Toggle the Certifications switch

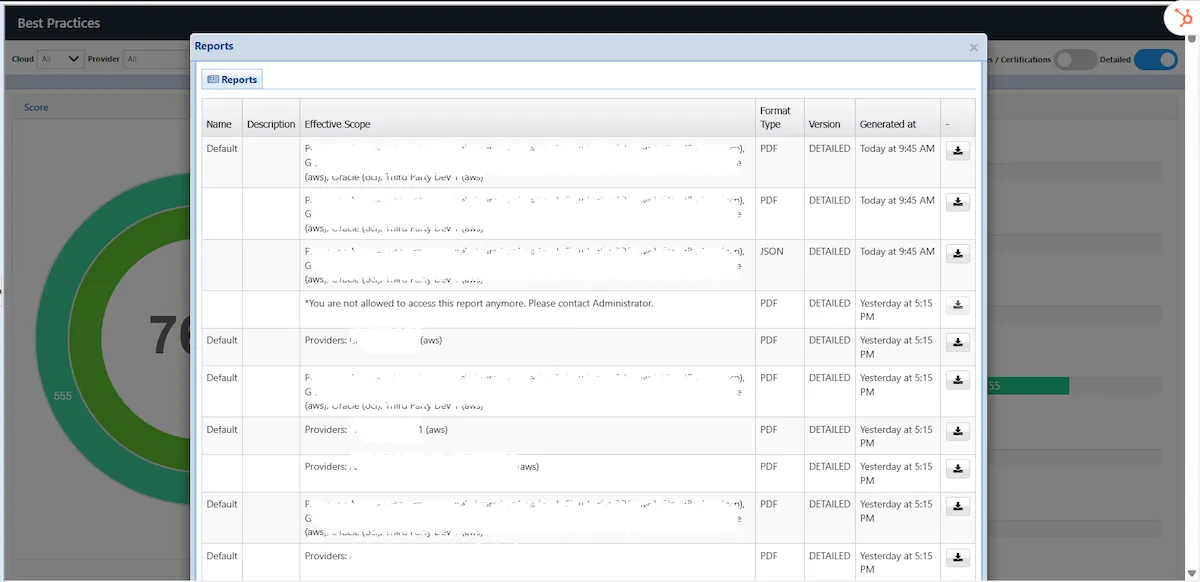[1076, 60]
